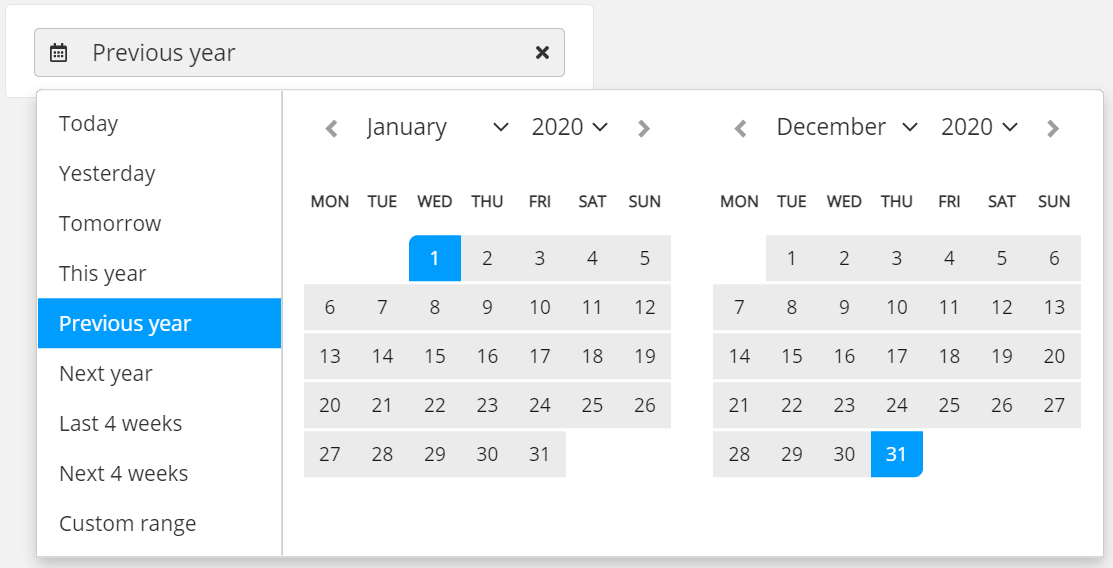Screen dimensions: 1113x568
Task: Open the December month dropdown
Action: click(847, 127)
